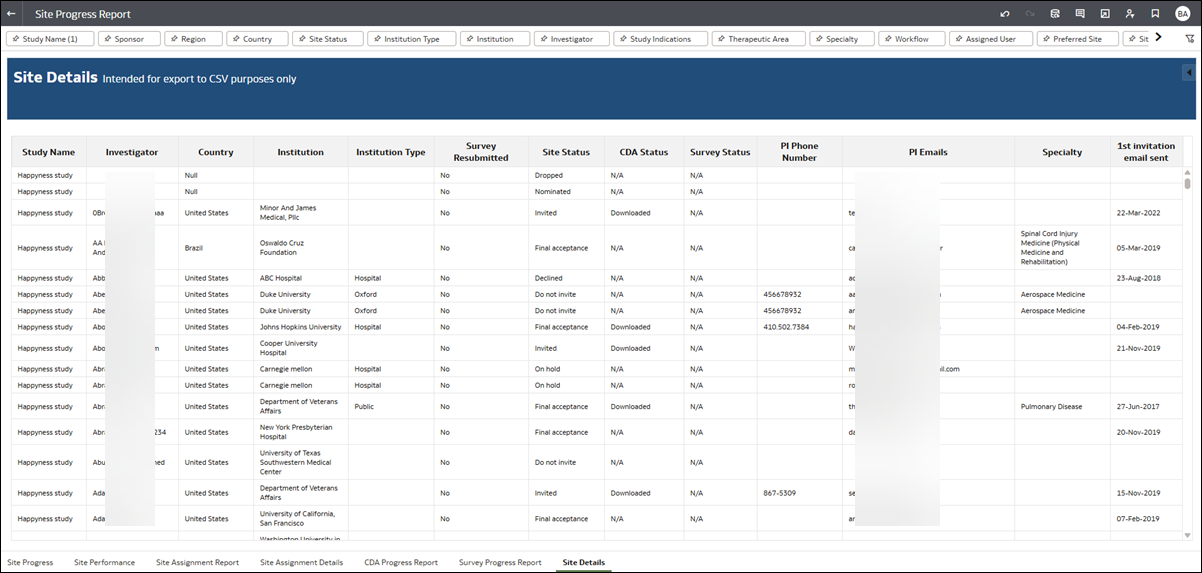Open the Institution Type filter

(411, 39)
